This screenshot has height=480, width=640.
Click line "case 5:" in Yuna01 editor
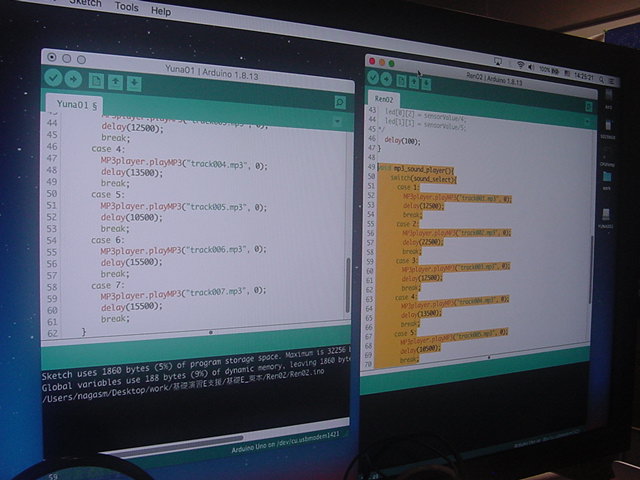coord(108,195)
